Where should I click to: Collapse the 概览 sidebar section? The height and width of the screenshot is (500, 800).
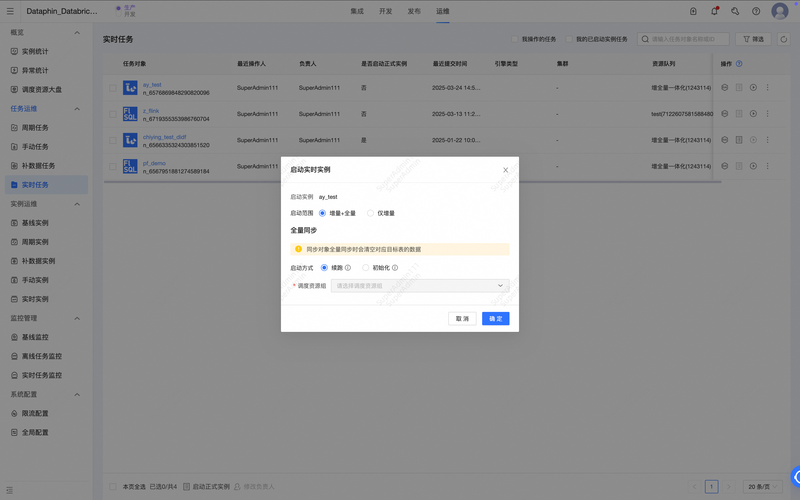point(77,33)
